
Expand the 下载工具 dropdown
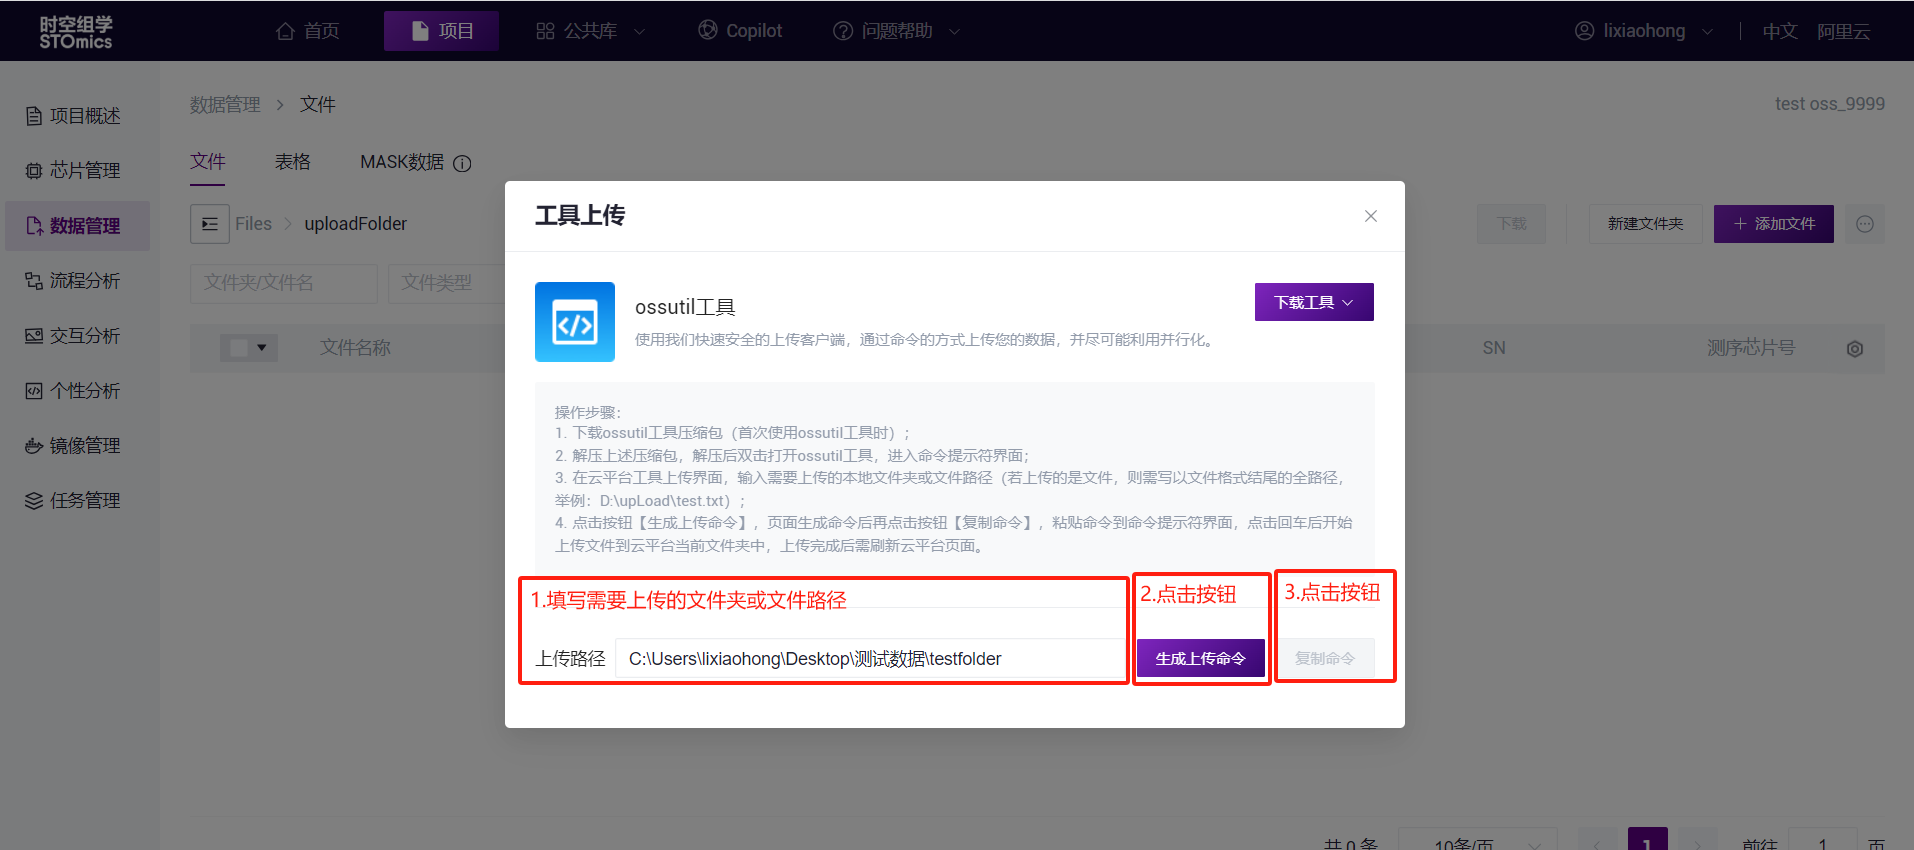point(1314,302)
